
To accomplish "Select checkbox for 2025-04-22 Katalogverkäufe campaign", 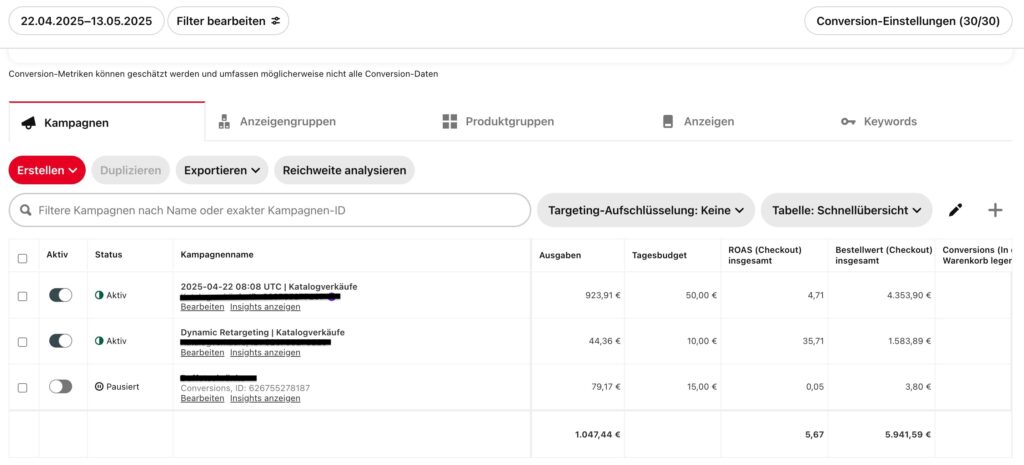I will pos(23,296).
